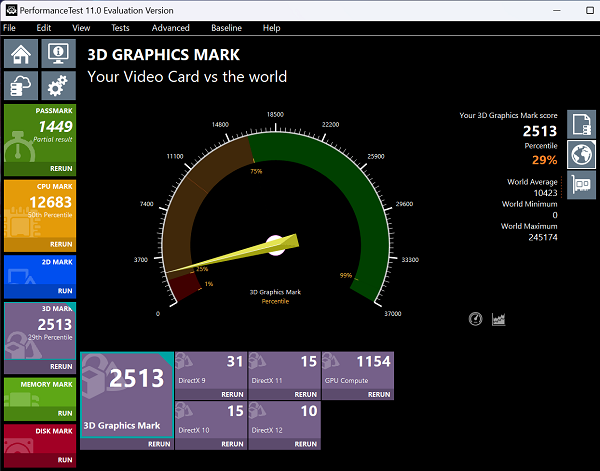Minimize the PerformanceTest window
The width and height of the screenshot is (600, 471).
click(557, 10)
